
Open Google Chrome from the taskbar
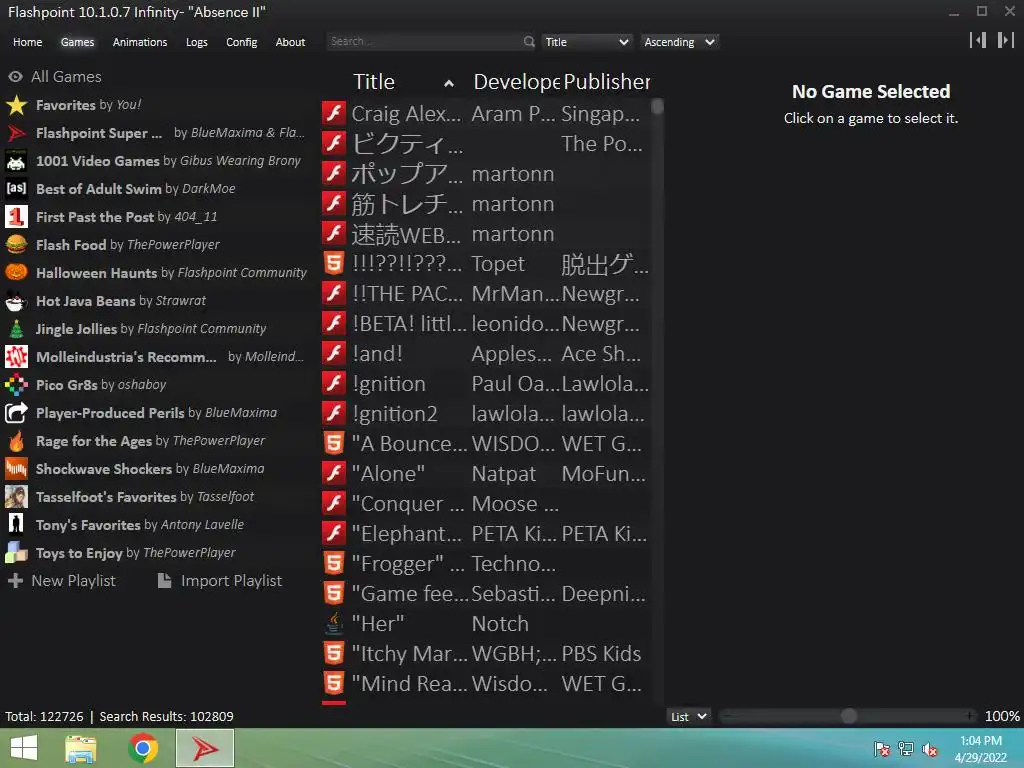(142, 748)
